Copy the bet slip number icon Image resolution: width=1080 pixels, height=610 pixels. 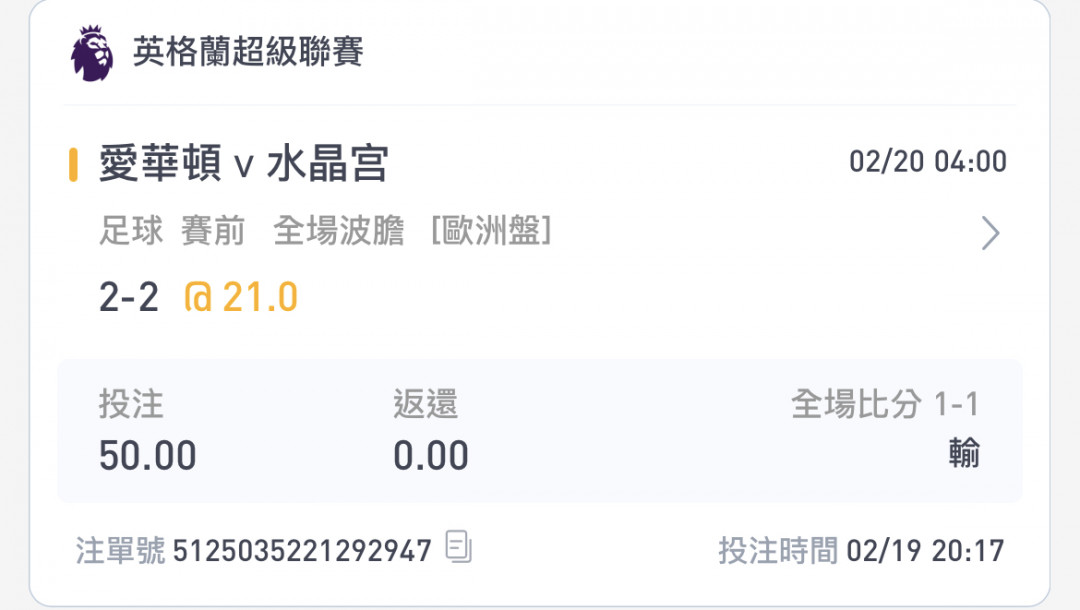coord(459,547)
